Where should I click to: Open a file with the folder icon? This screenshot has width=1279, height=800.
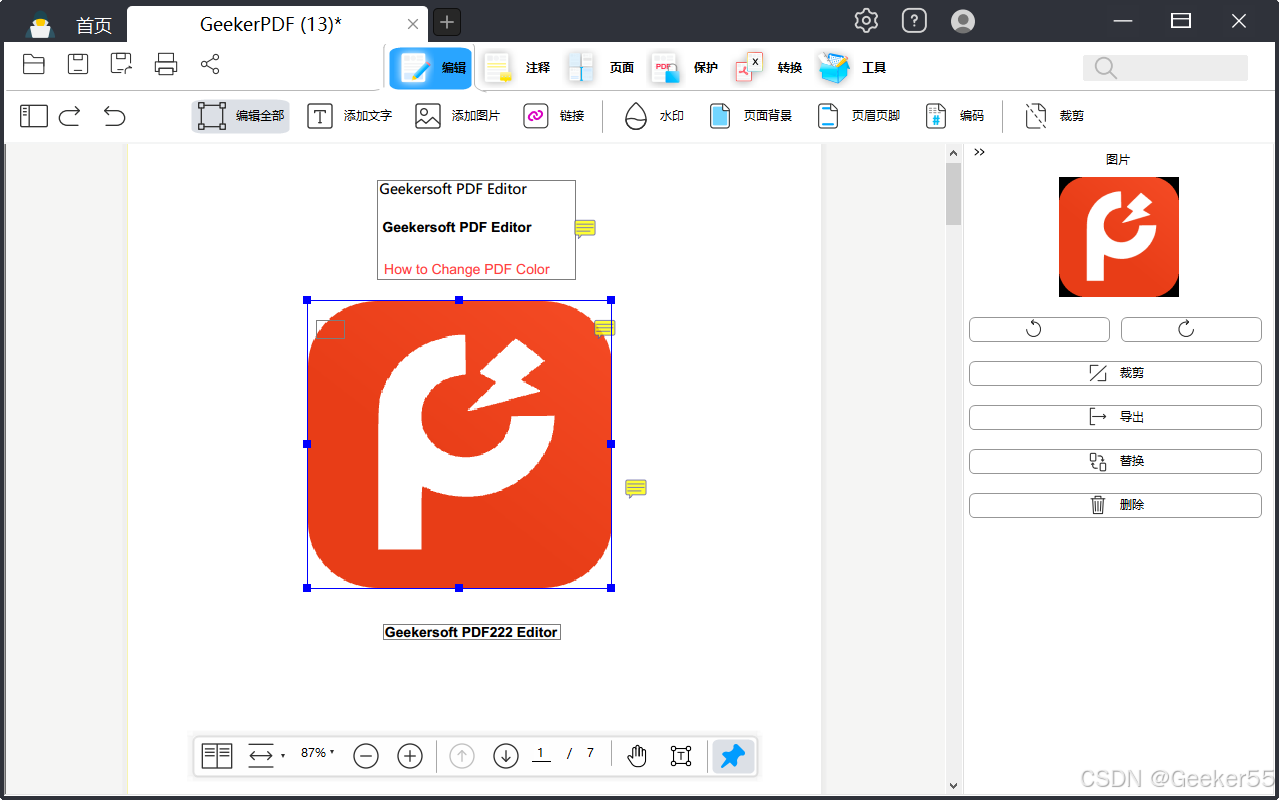[34, 65]
